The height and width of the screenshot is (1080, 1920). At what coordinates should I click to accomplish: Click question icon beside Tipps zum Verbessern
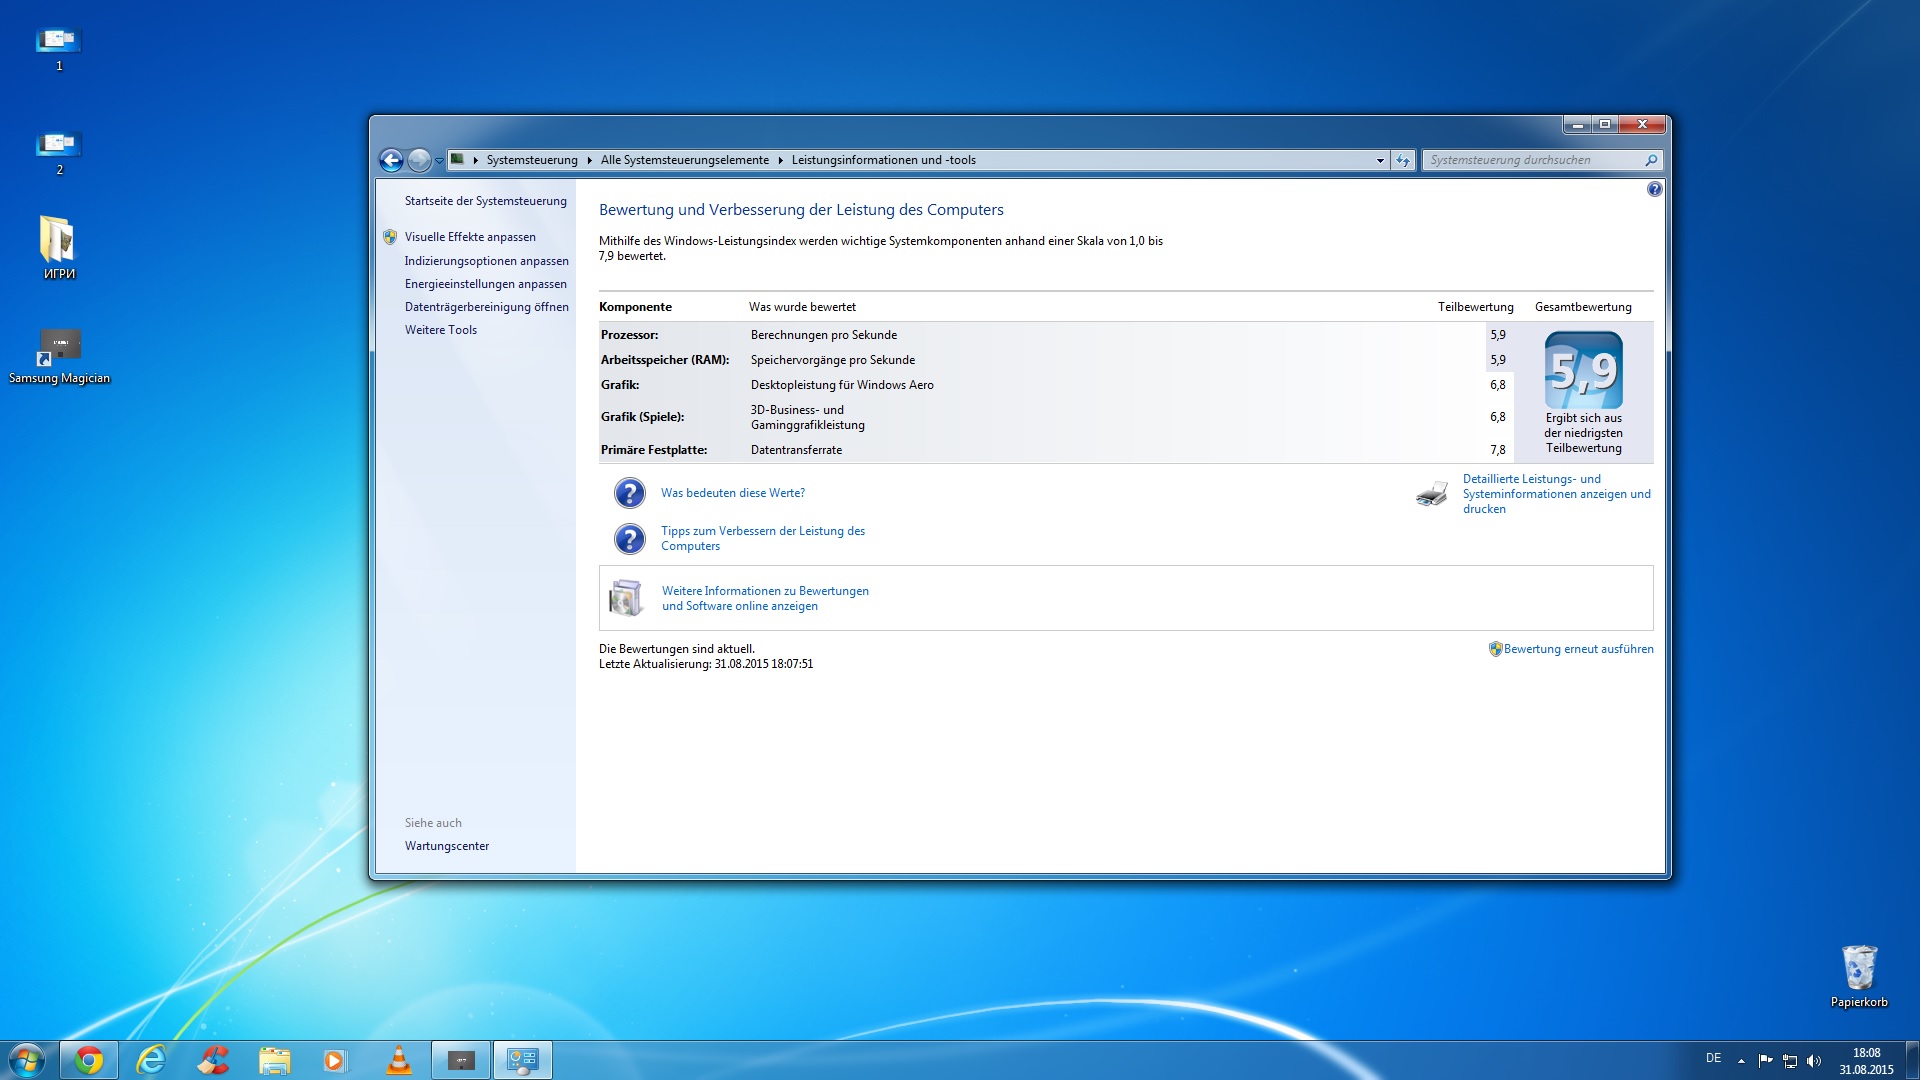(x=629, y=539)
